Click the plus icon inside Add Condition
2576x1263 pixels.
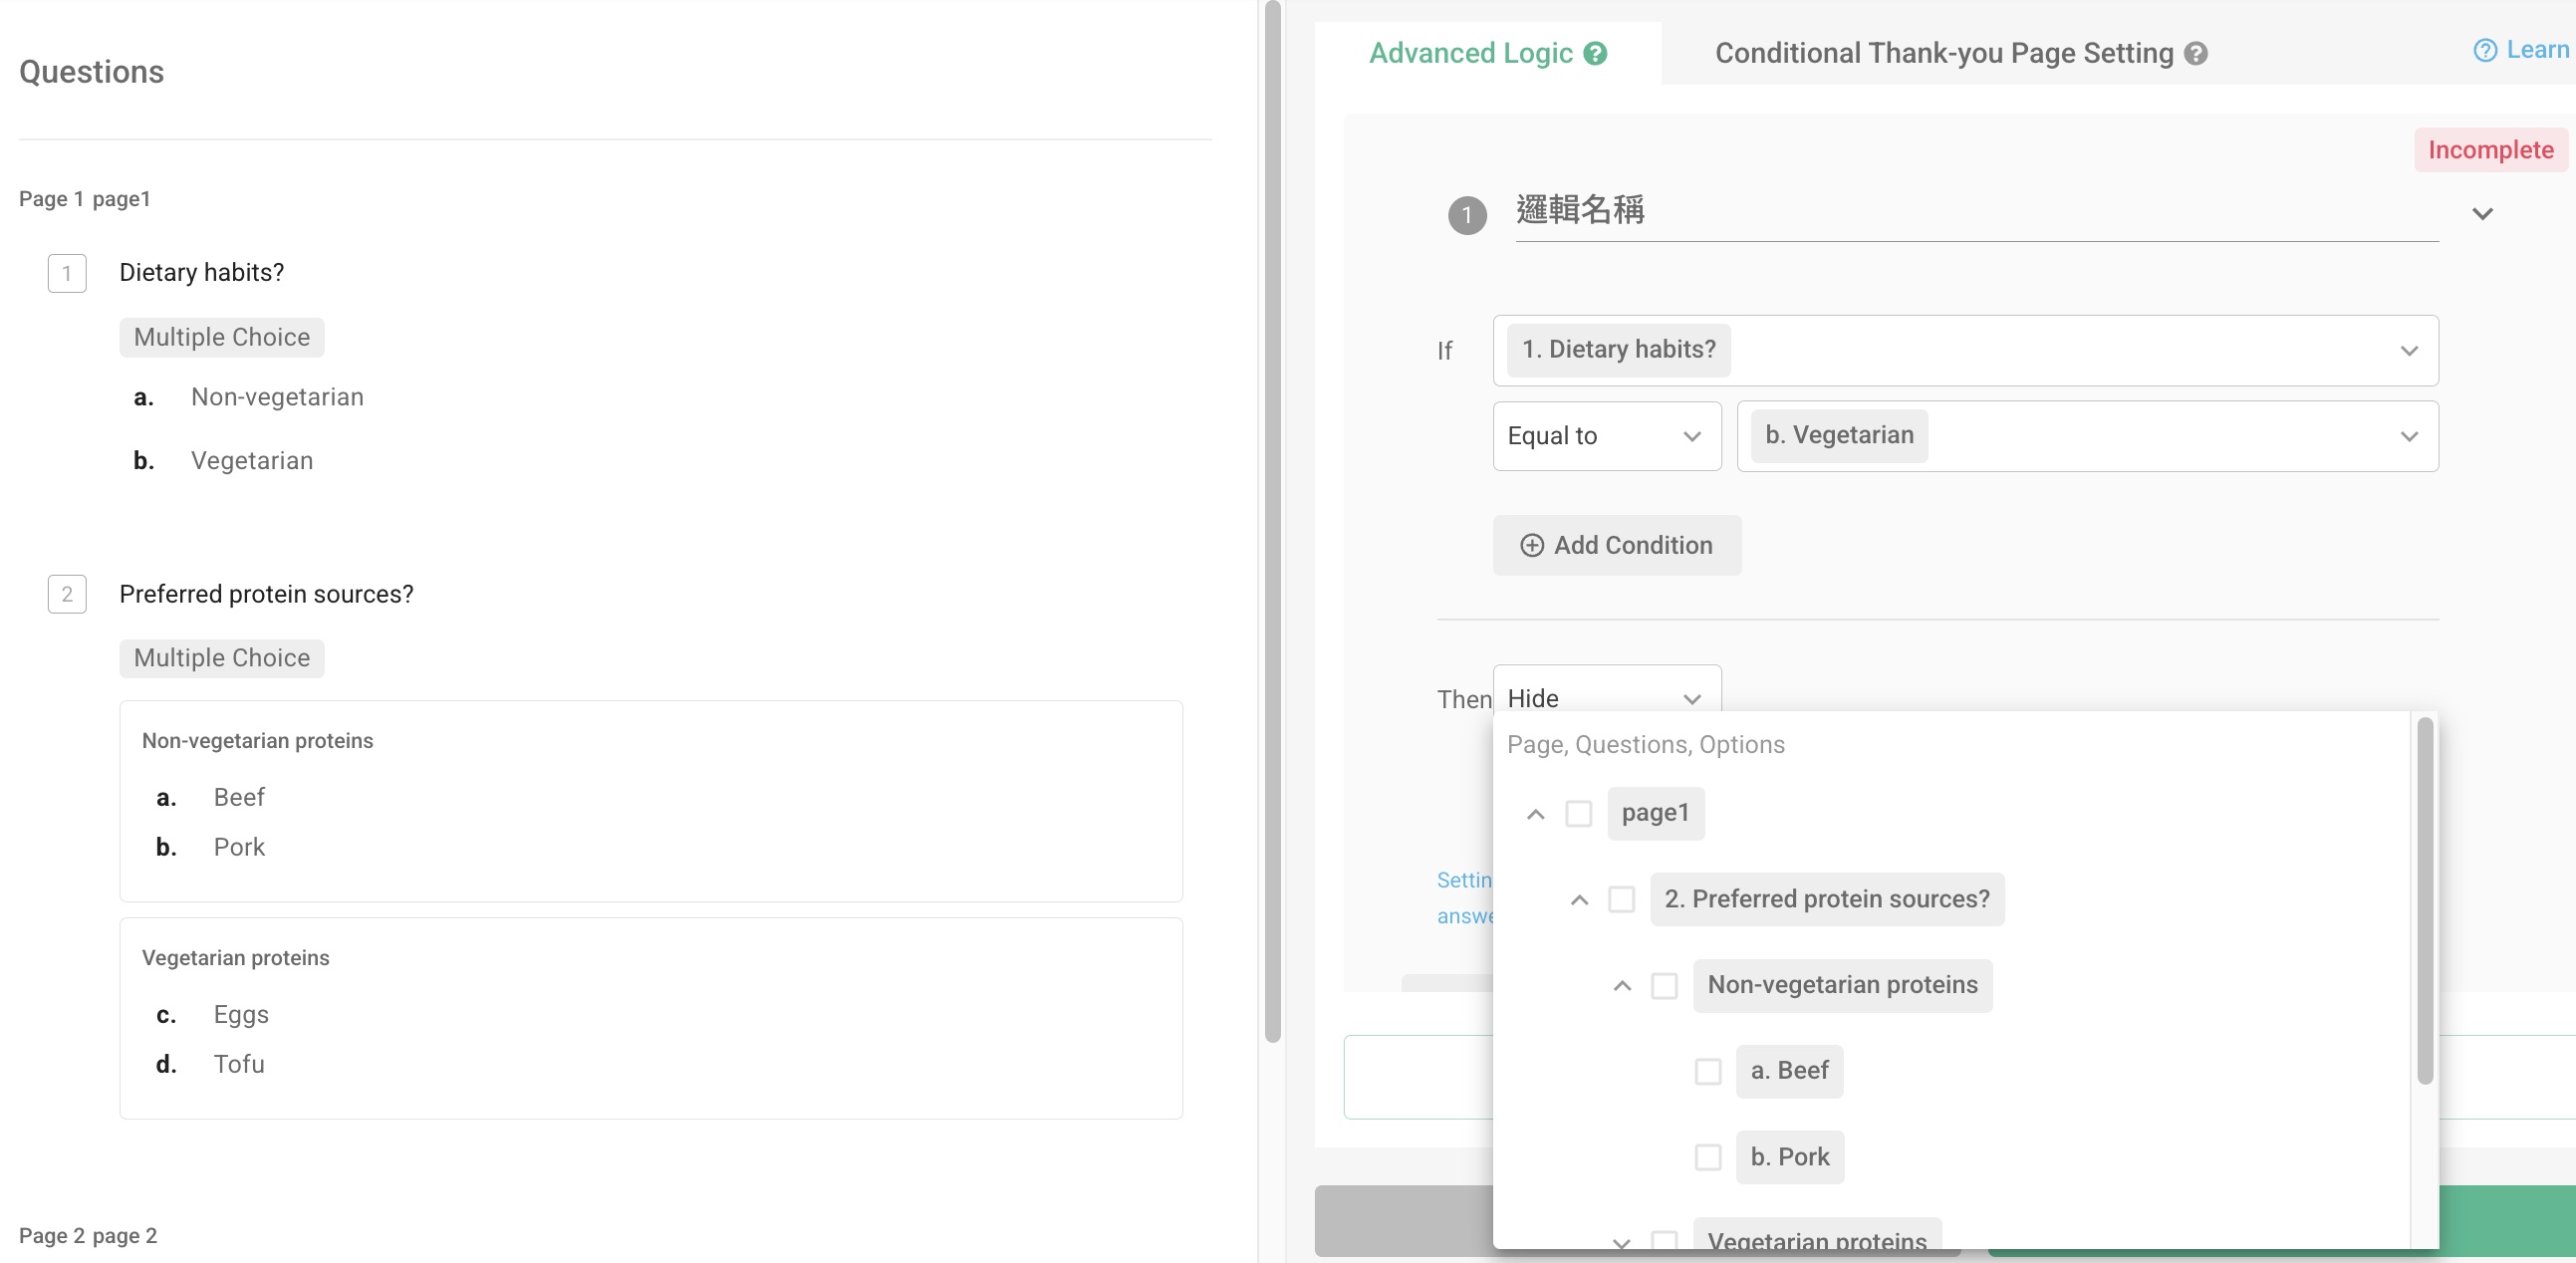1532,546
